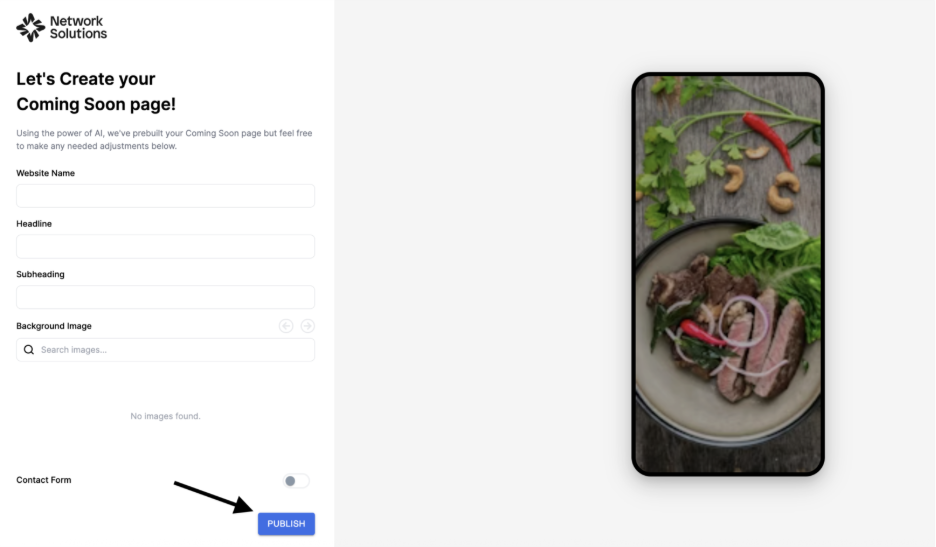Toggle the Contact Form switch

[x=296, y=481]
